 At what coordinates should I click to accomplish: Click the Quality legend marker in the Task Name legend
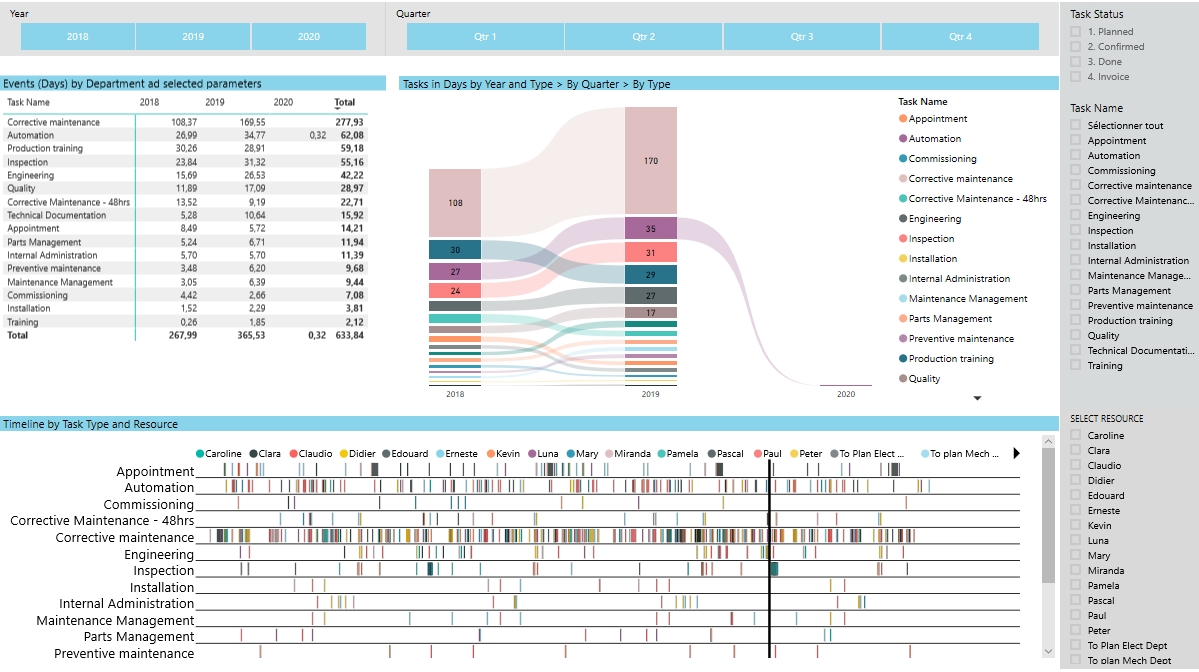coord(901,378)
